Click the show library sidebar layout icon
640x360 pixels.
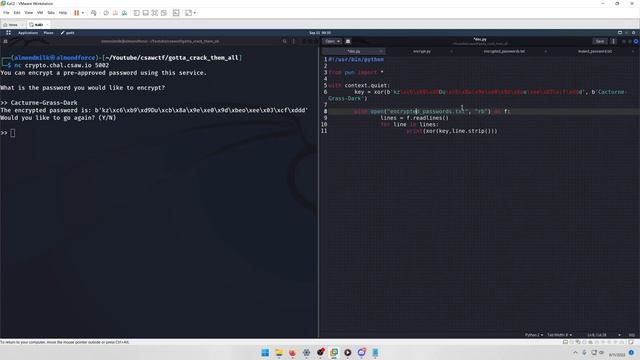coord(137,13)
